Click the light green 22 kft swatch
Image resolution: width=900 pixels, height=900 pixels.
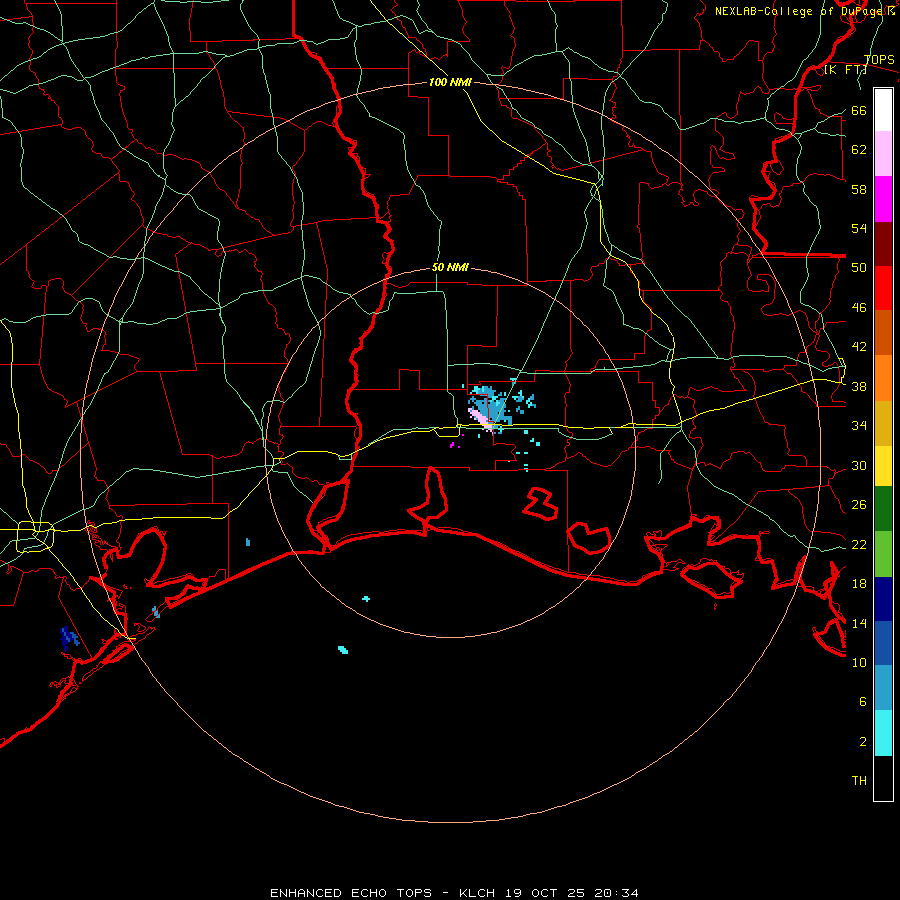[x=883, y=554]
